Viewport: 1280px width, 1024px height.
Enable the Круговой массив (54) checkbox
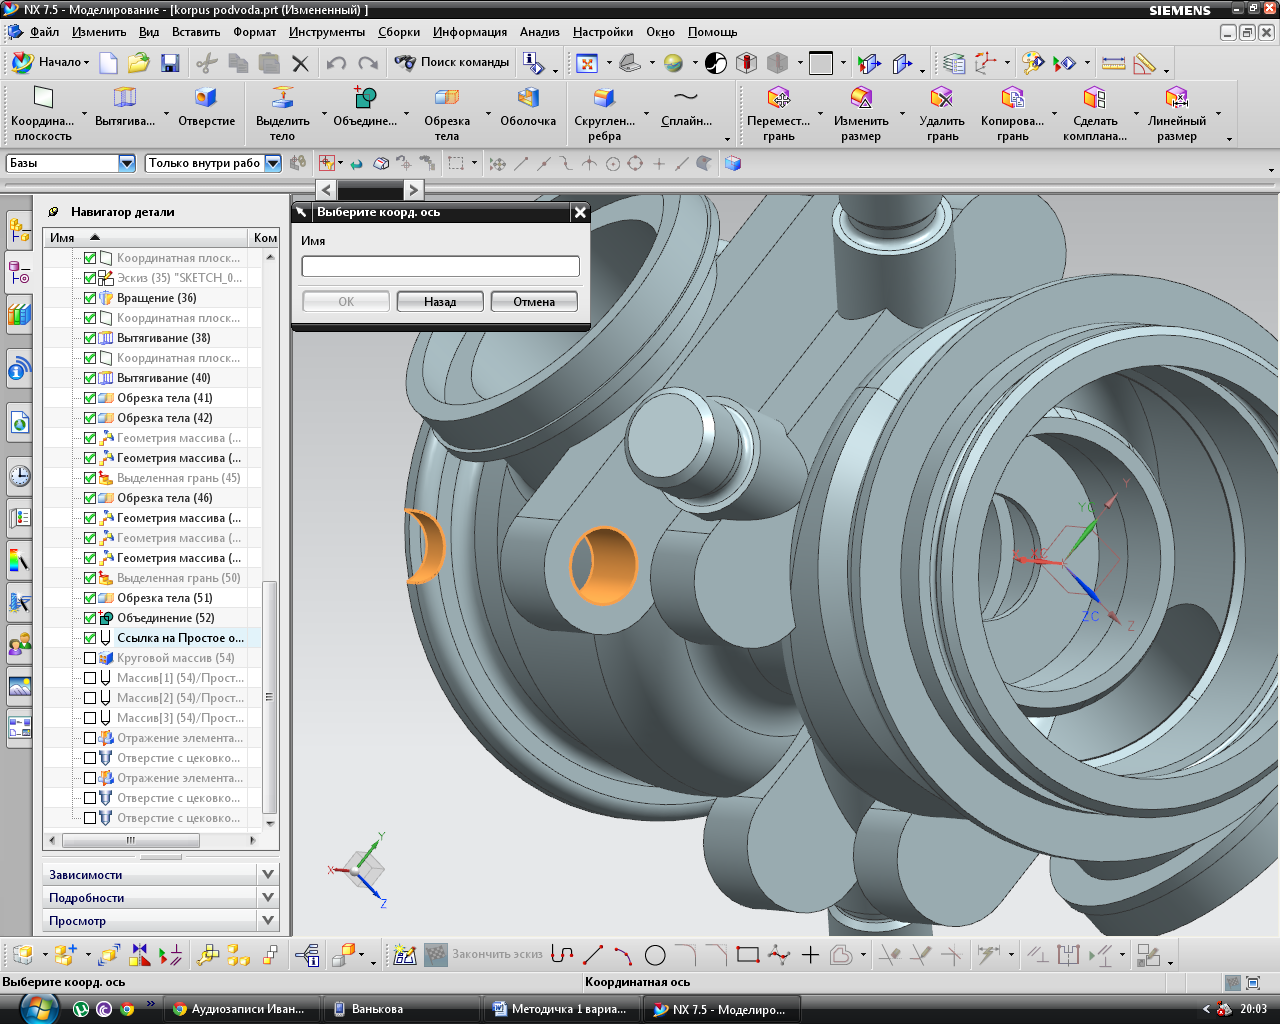coord(90,658)
